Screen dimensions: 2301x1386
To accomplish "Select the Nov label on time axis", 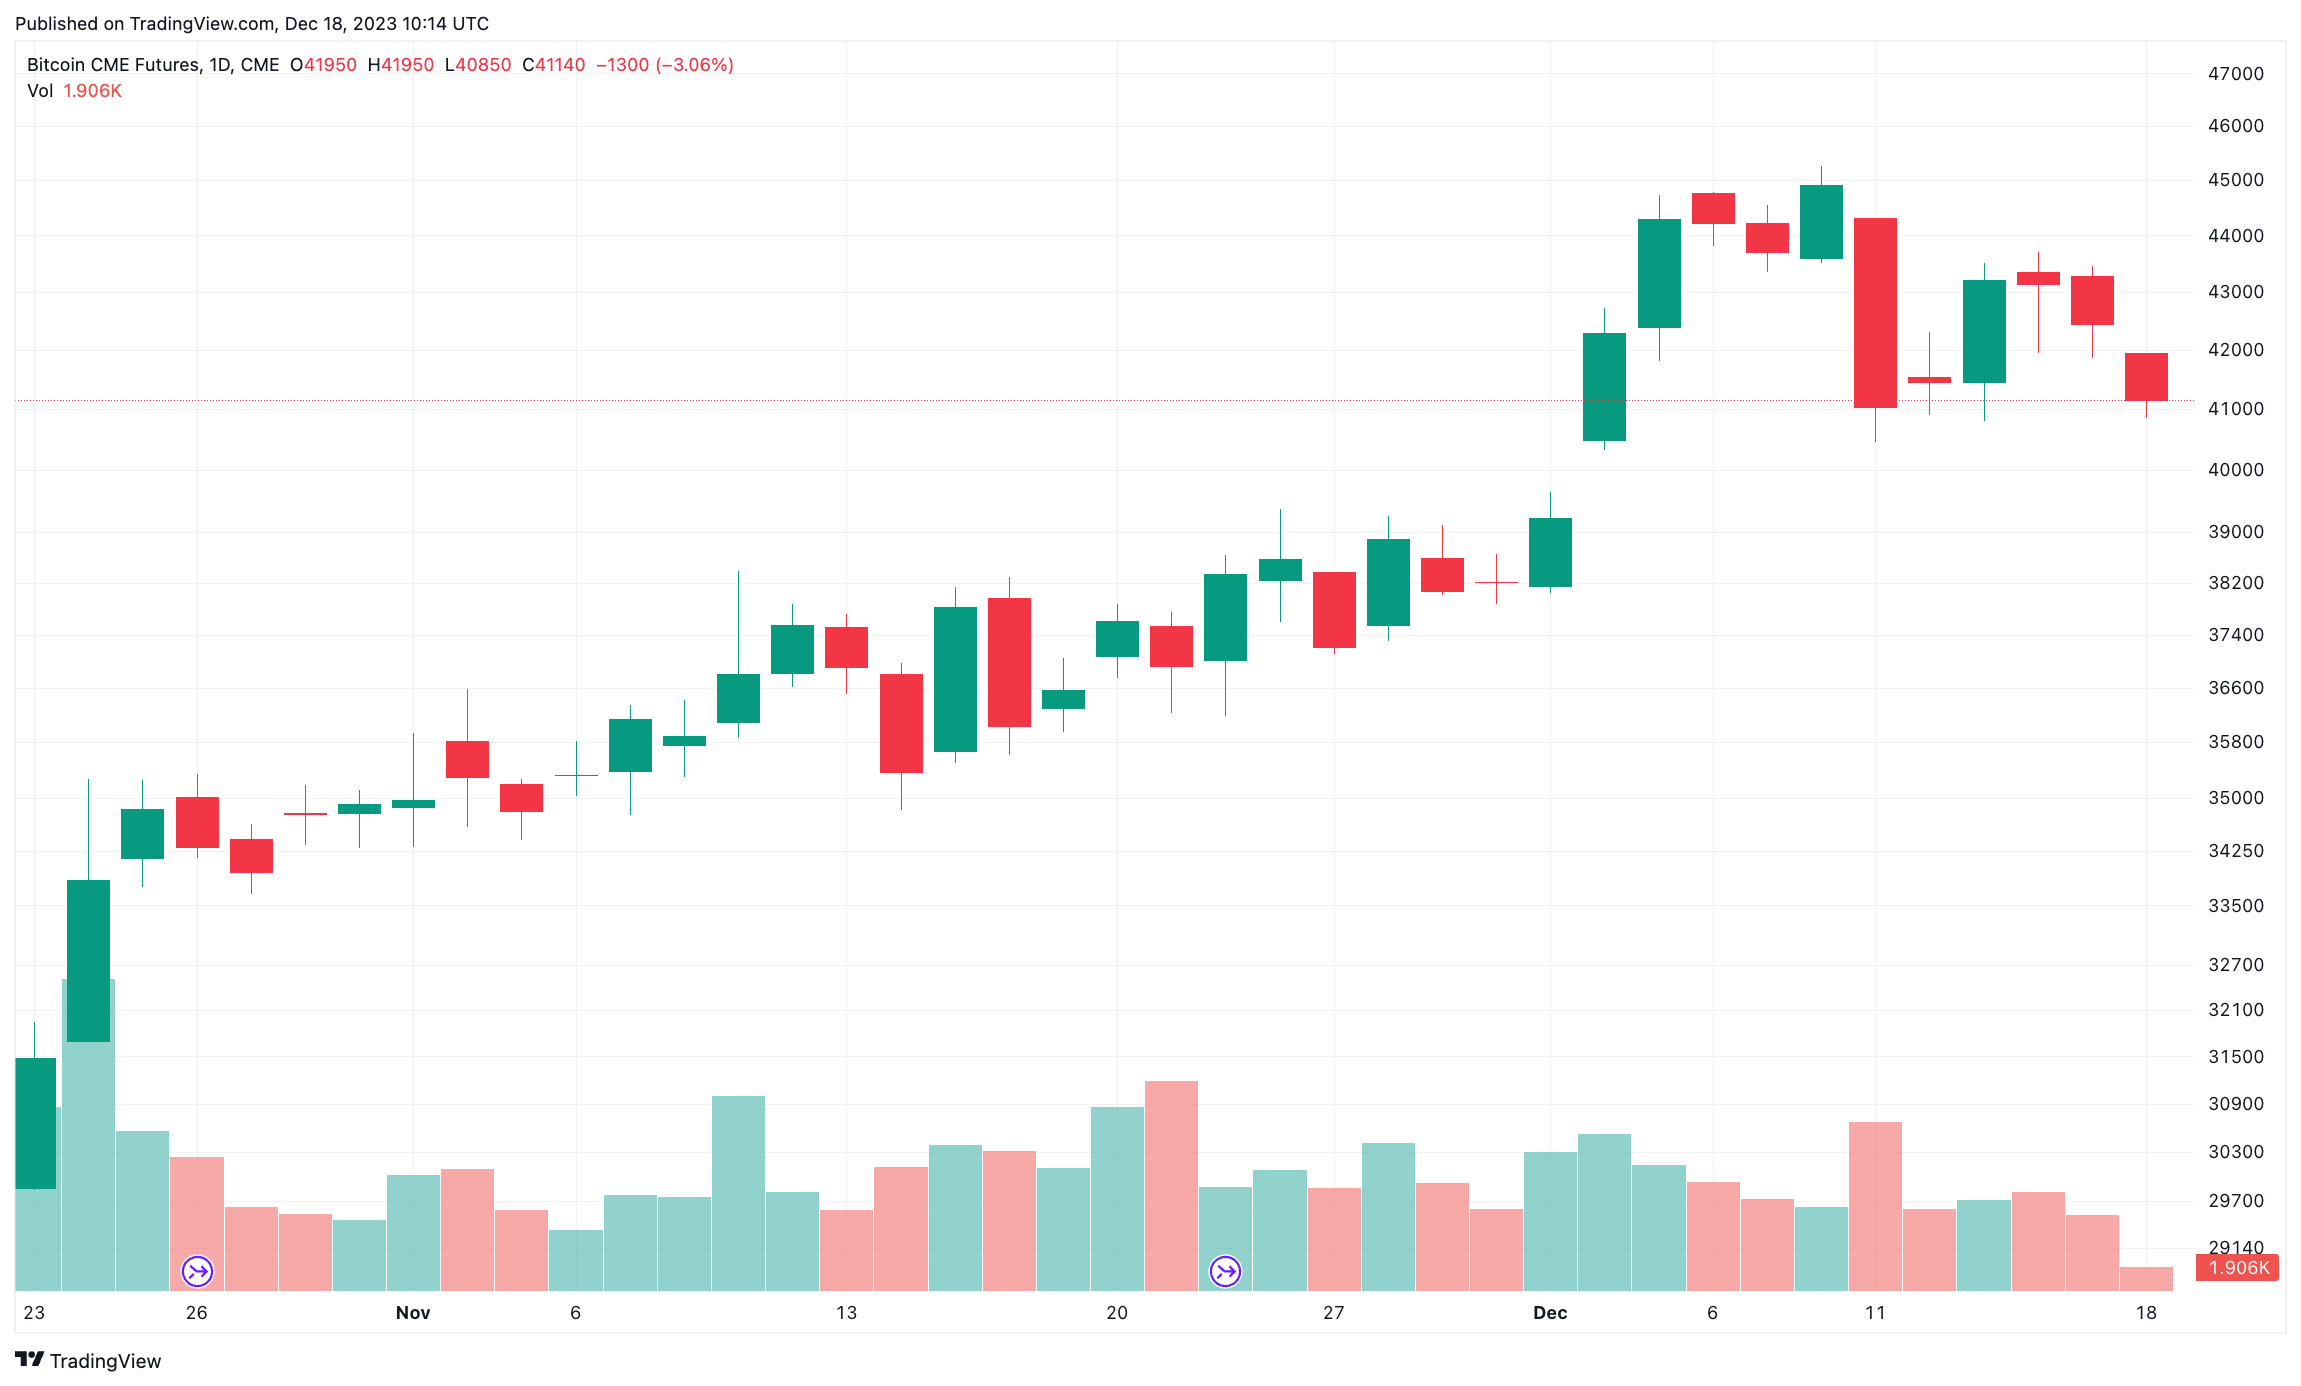I will pyautogui.click(x=413, y=1313).
